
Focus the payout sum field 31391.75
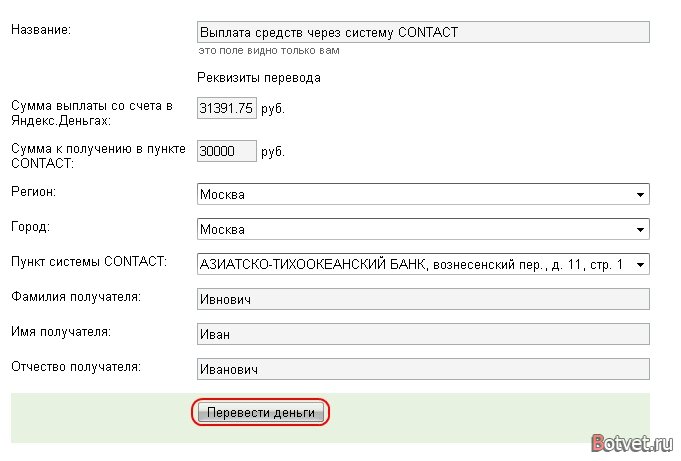click(227, 108)
